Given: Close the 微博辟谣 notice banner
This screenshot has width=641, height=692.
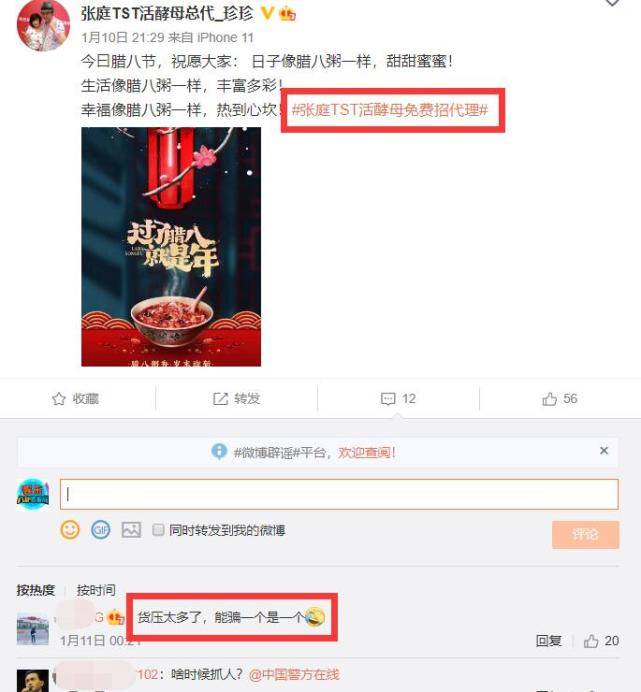Looking at the screenshot, I should click(x=604, y=451).
